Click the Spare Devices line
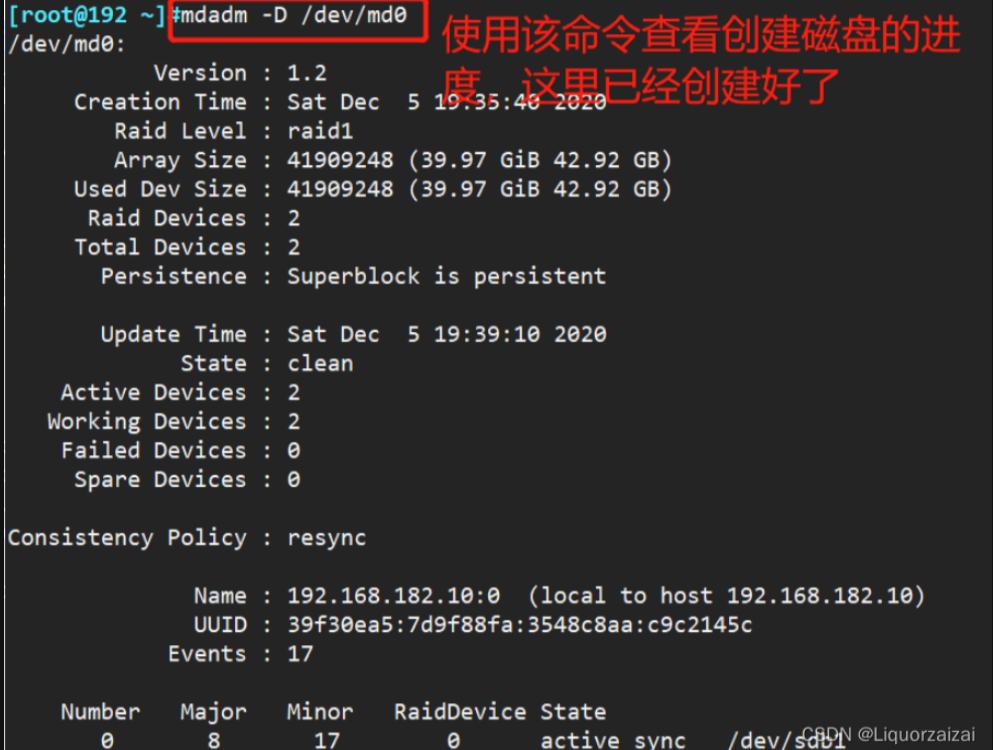This screenshot has width=993, height=750. (x=187, y=480)
